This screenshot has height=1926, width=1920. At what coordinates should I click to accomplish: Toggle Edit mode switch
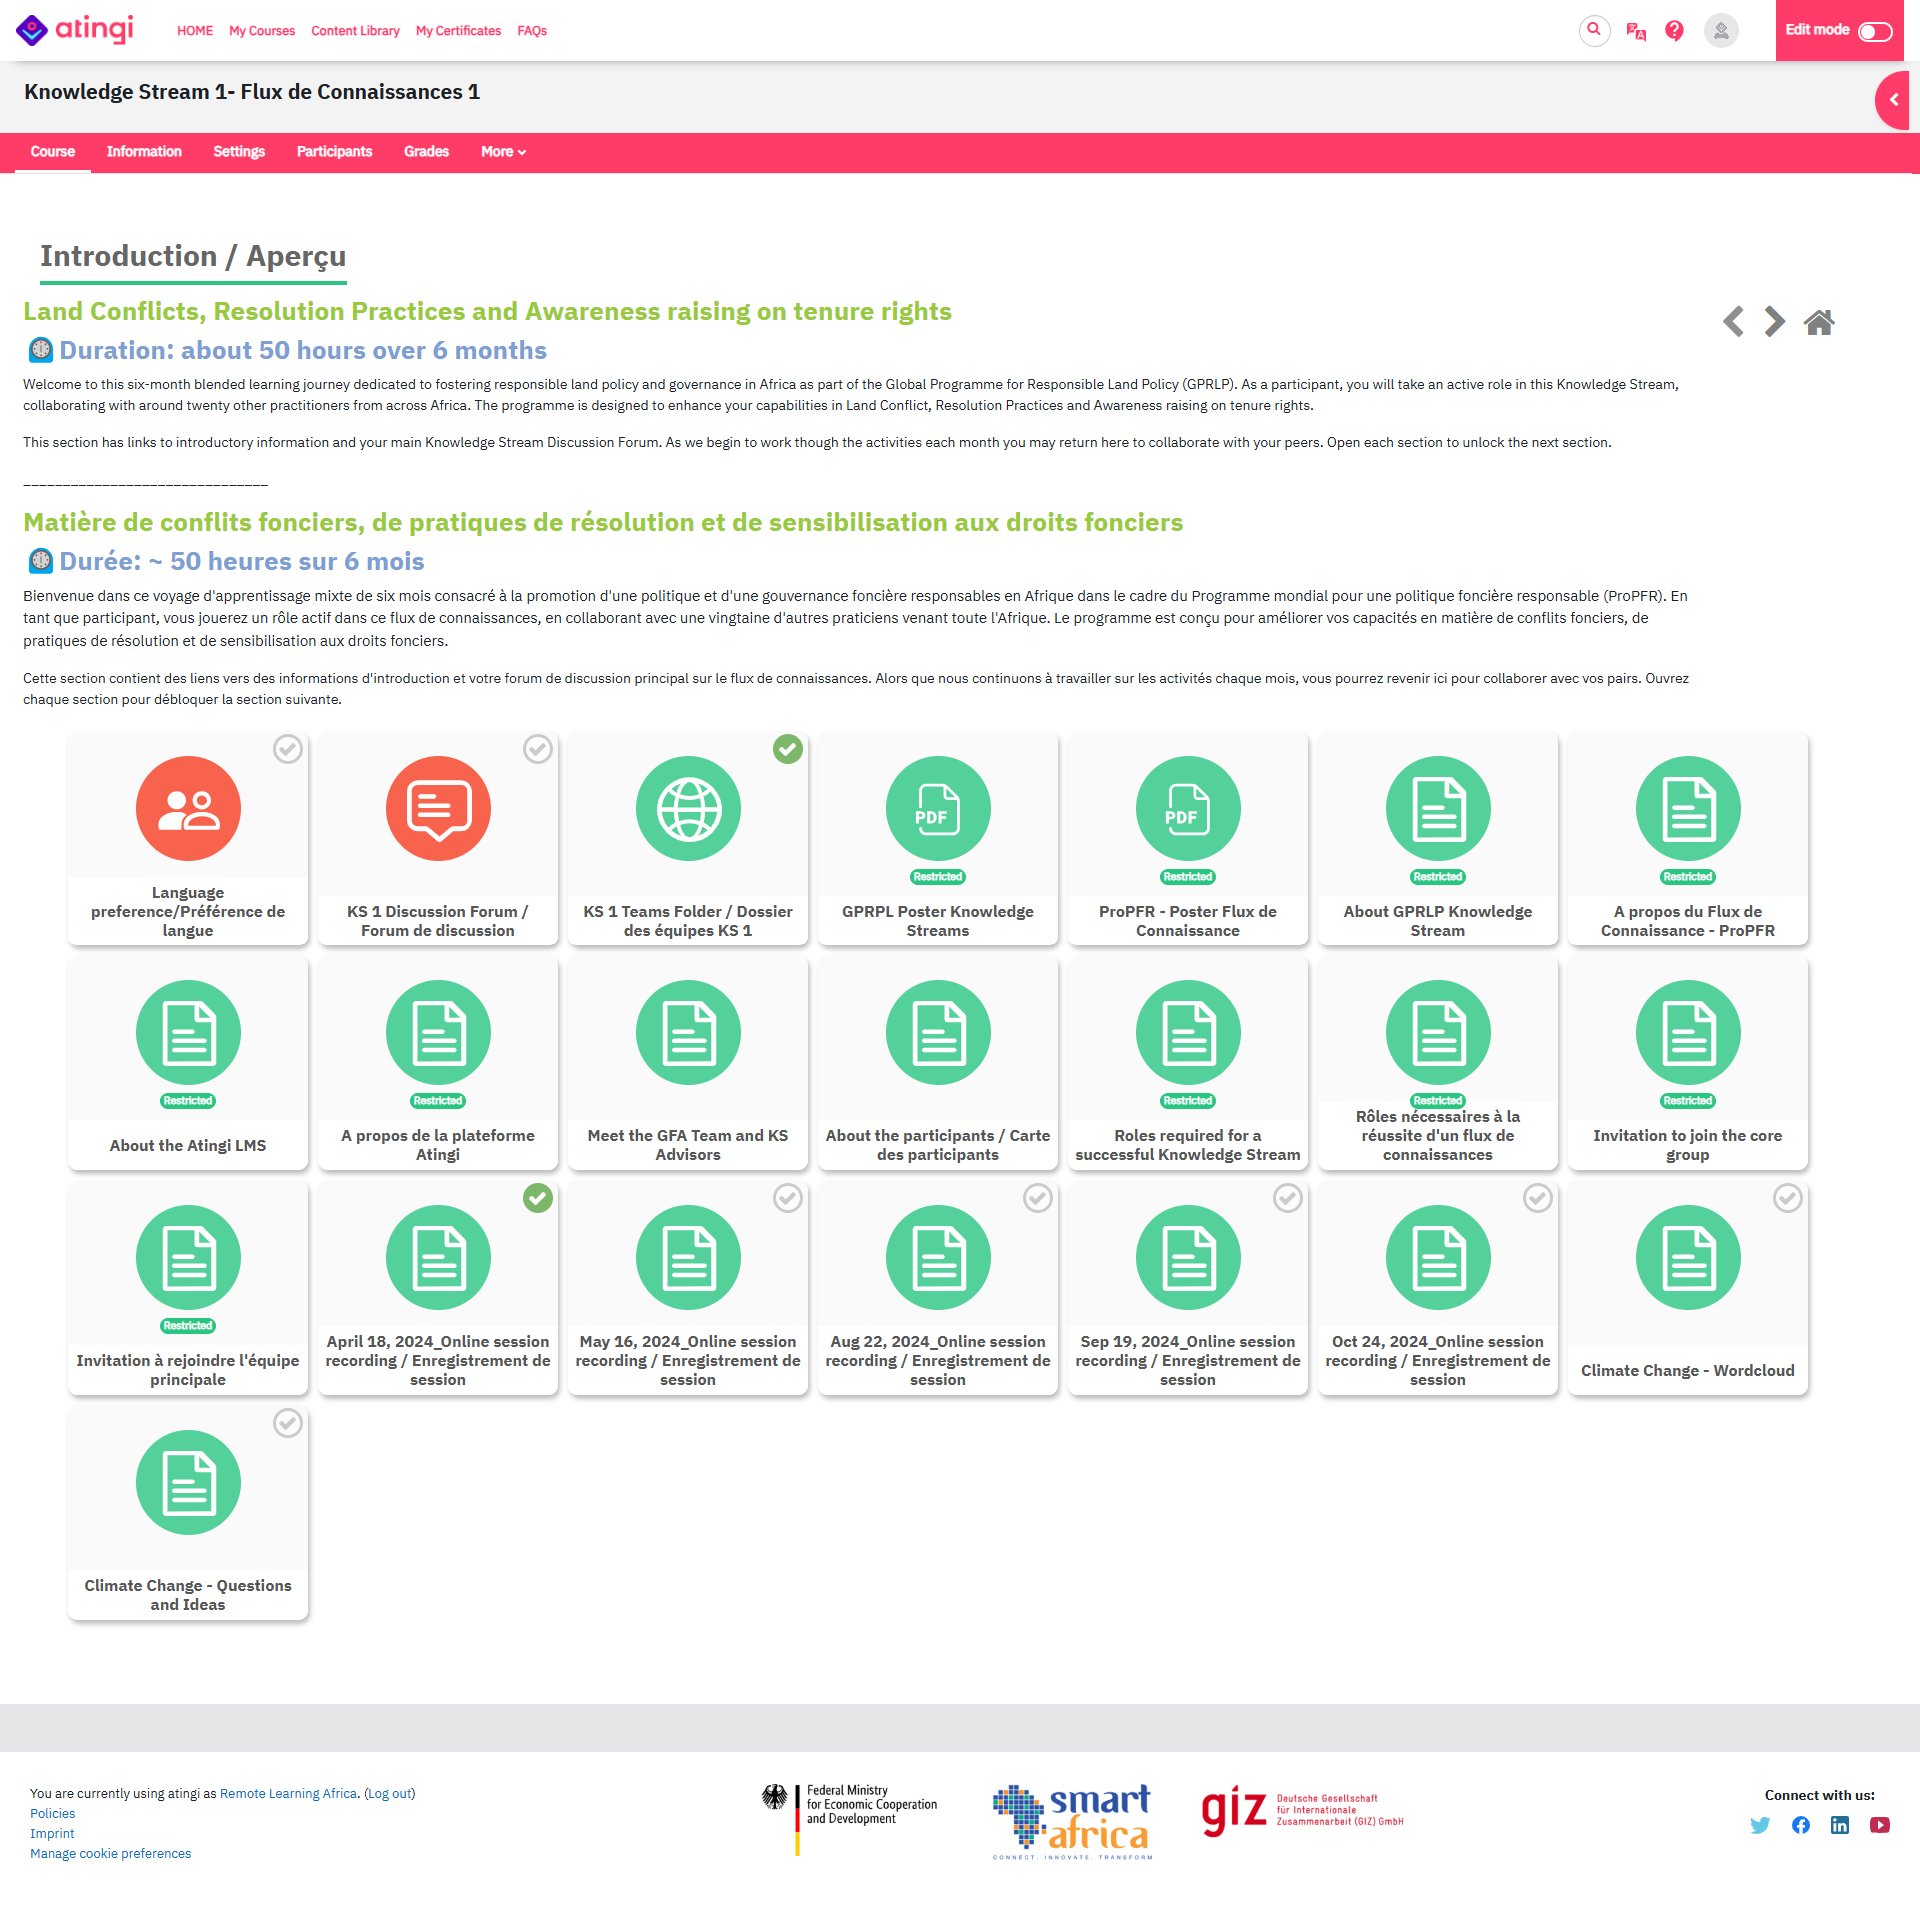pos(1875,31)
